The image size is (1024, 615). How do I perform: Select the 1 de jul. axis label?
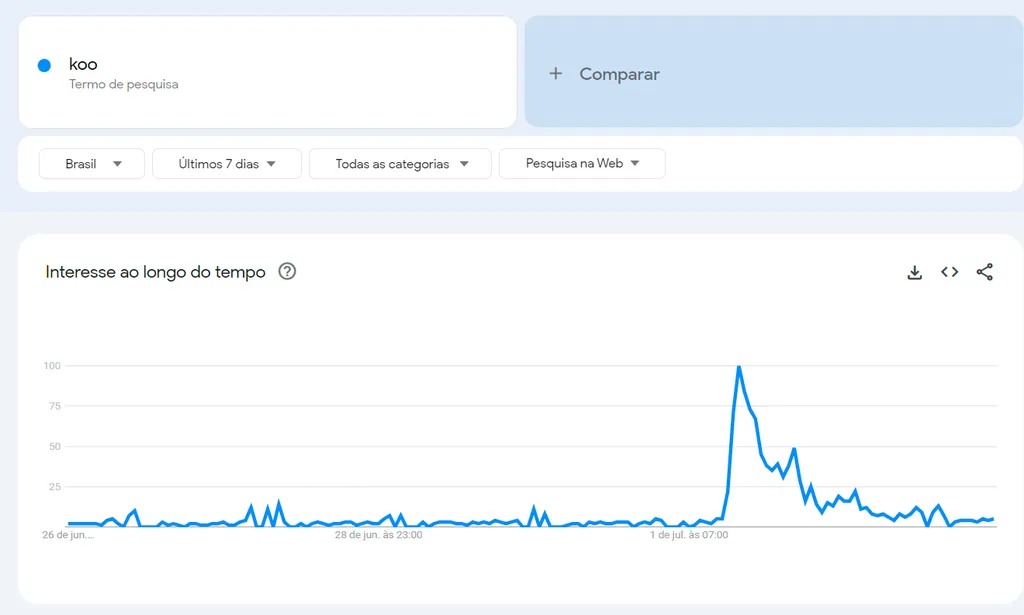click(691, 534)
